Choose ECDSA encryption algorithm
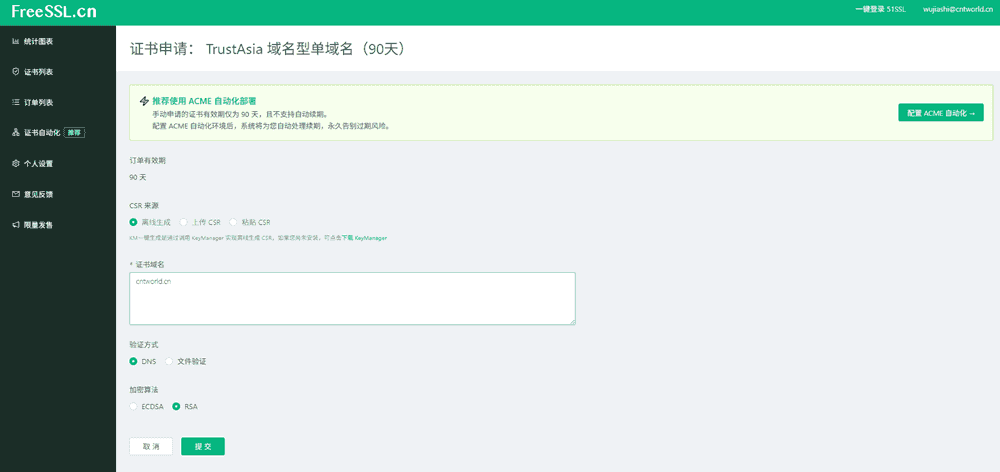 [x=134, y=407]
